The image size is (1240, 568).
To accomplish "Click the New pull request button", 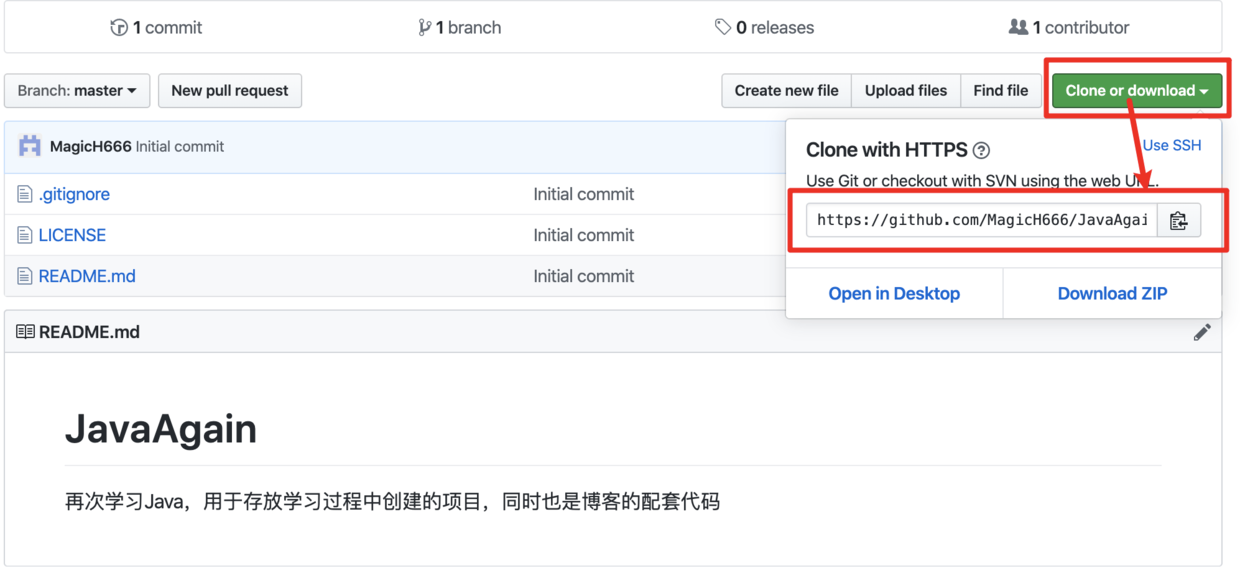I will coord(230,90).
